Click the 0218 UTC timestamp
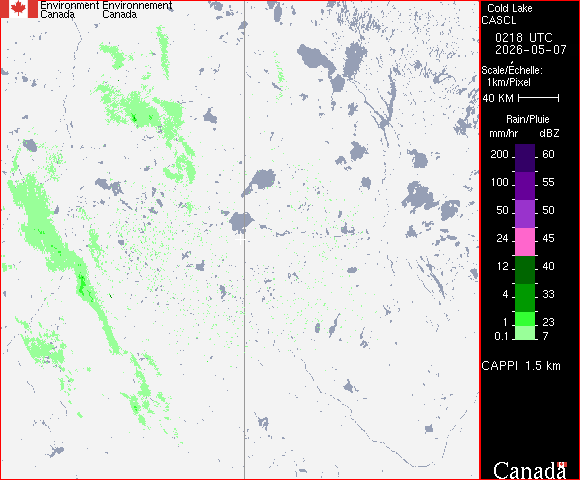 click(523, 38)
